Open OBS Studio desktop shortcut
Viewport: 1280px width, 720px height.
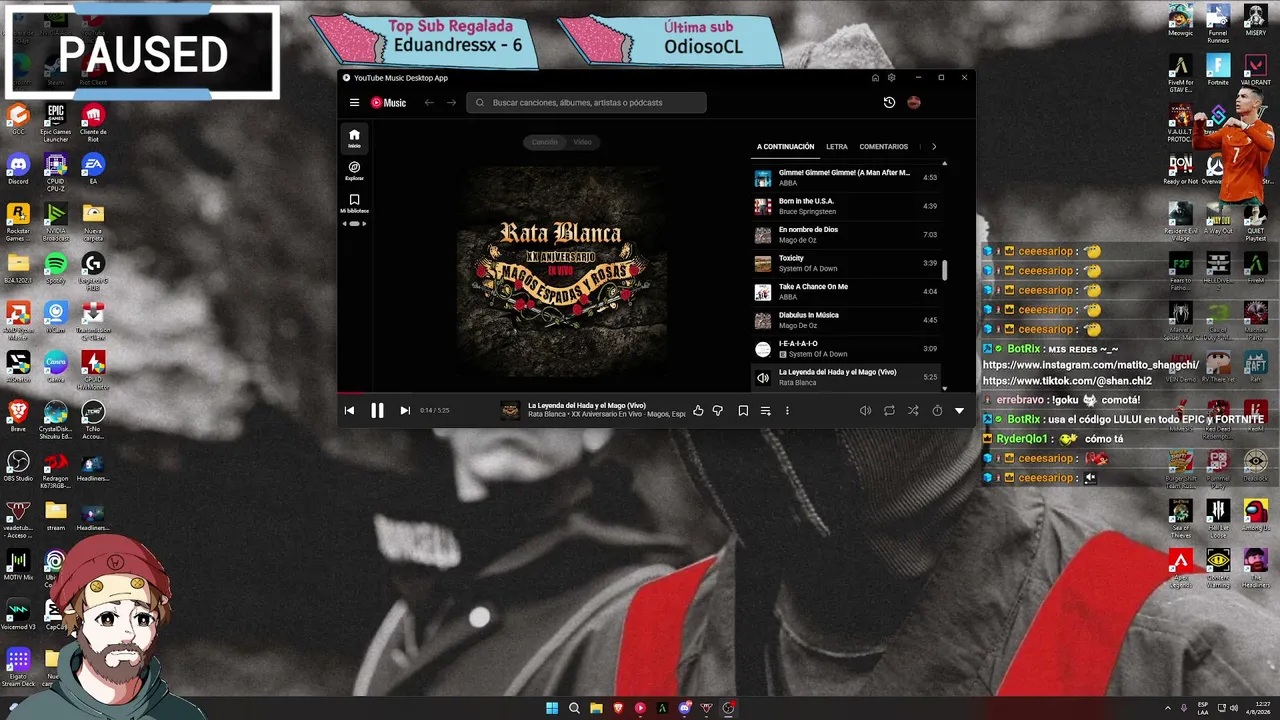(18, 465)
